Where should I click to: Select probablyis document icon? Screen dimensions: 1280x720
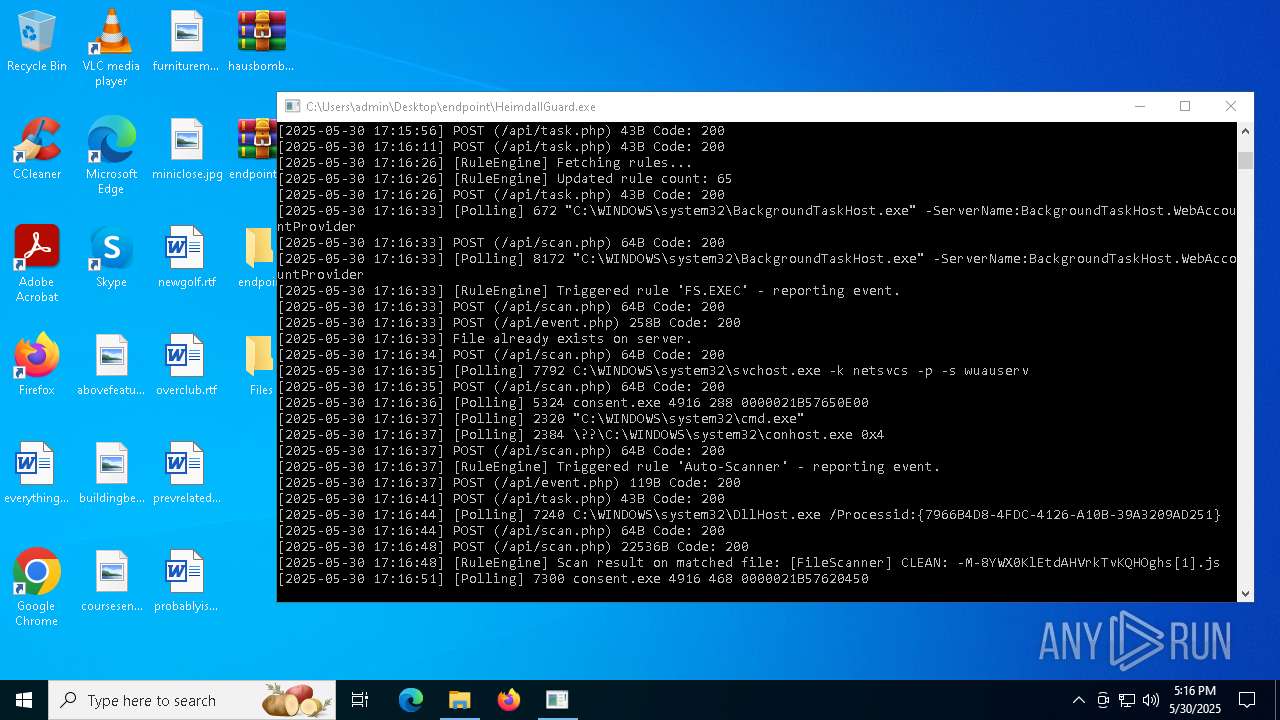click(186, 581)
